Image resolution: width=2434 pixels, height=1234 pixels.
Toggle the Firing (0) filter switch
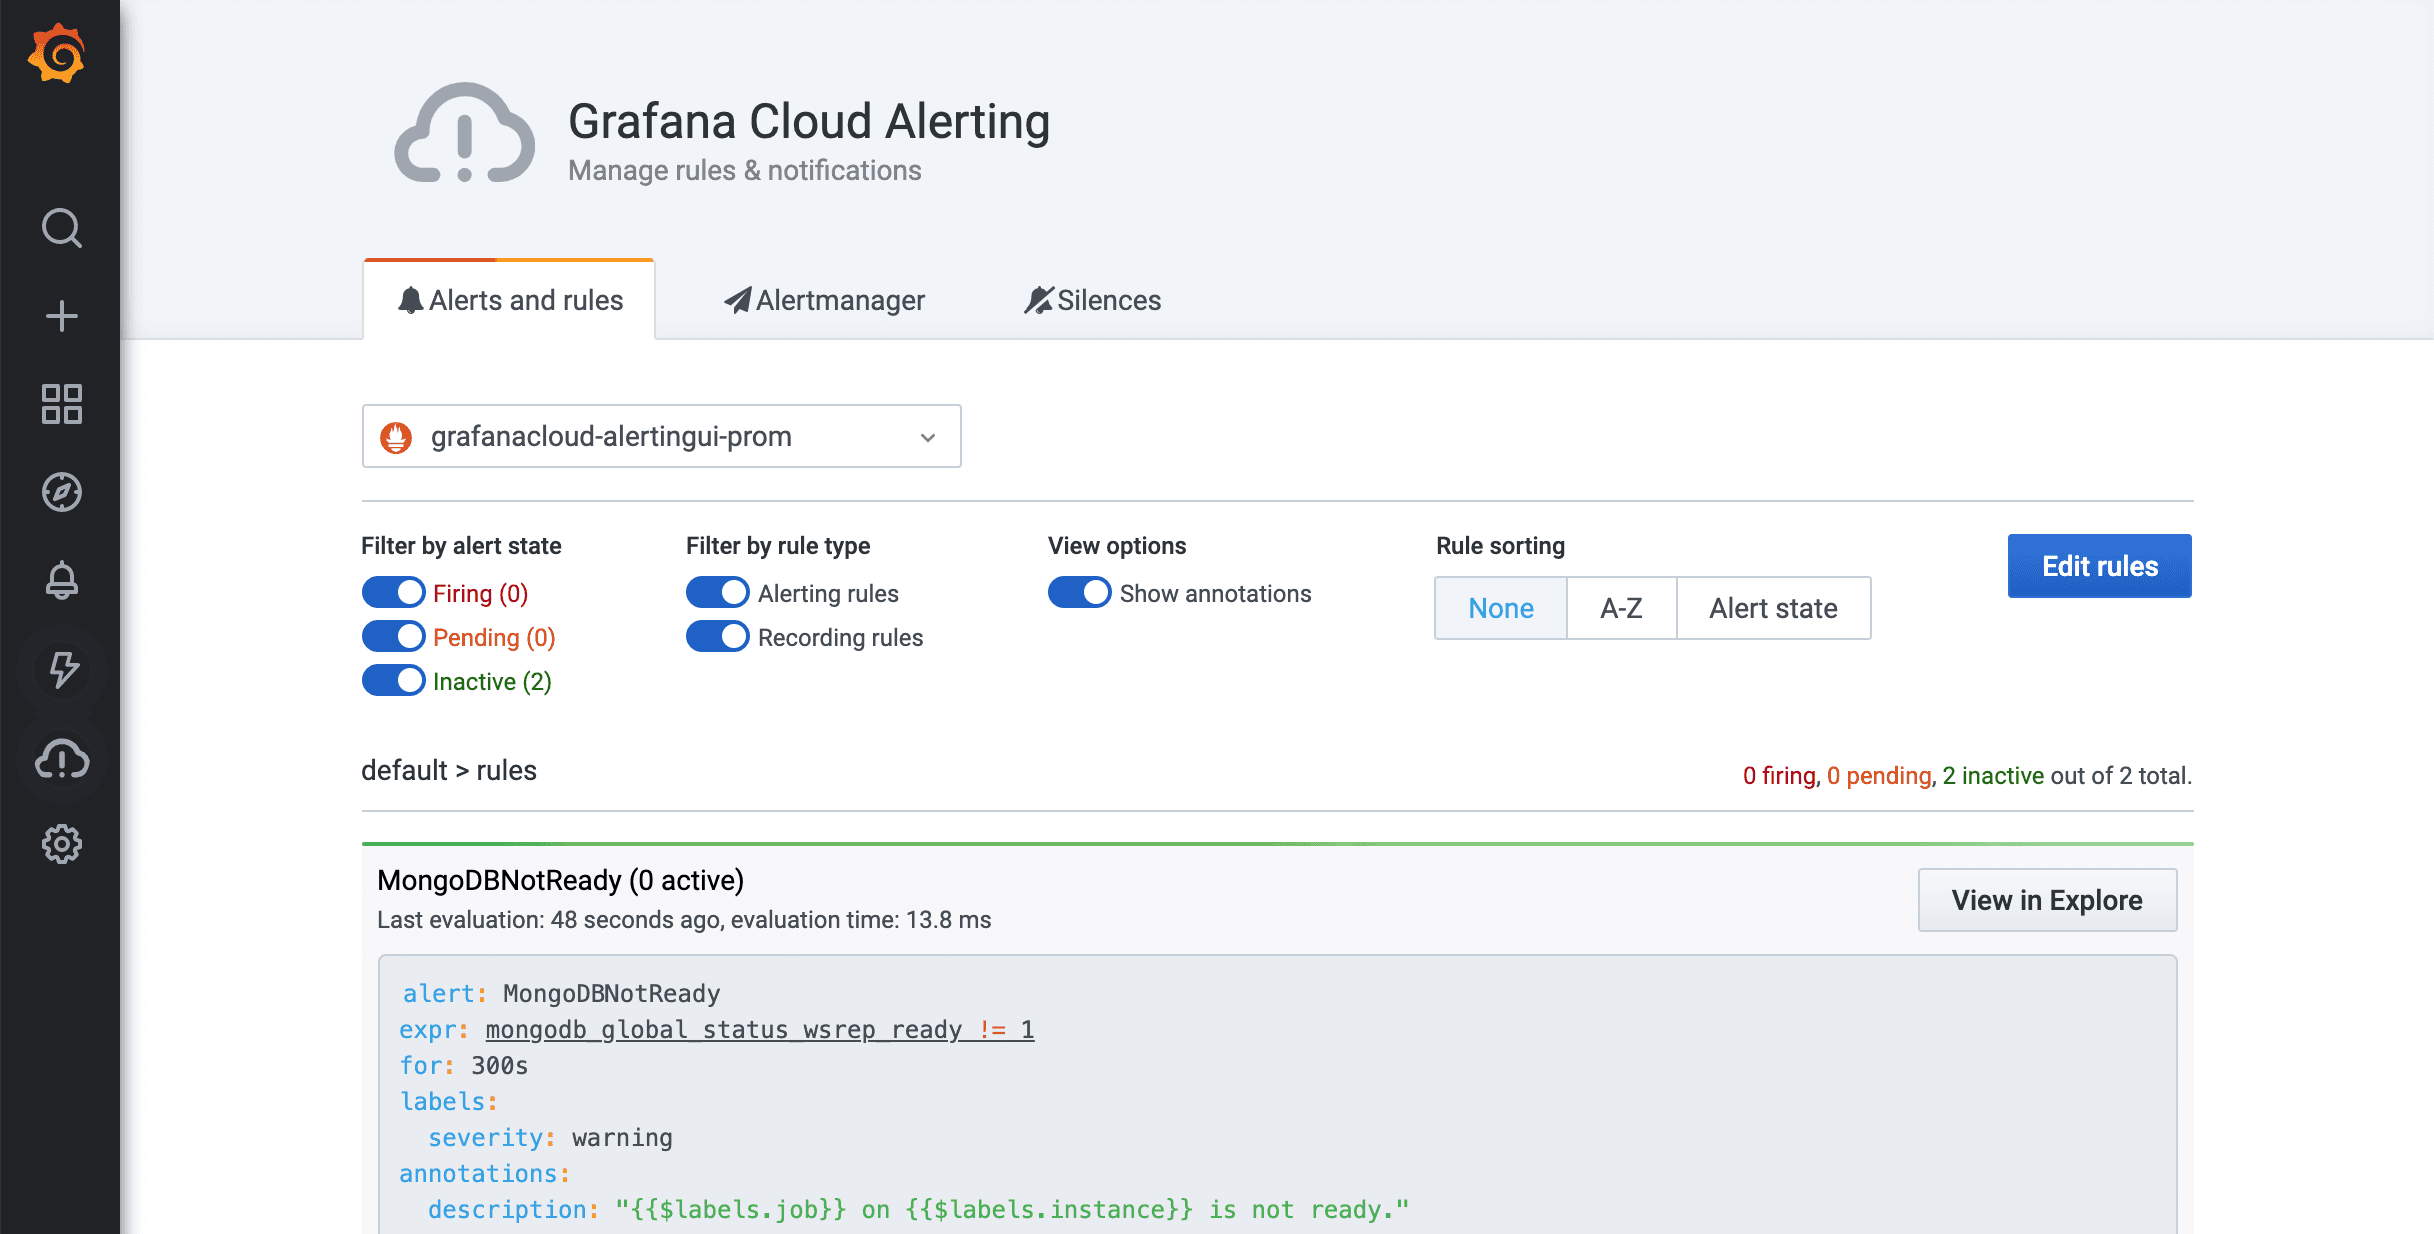tap(393, 593)
